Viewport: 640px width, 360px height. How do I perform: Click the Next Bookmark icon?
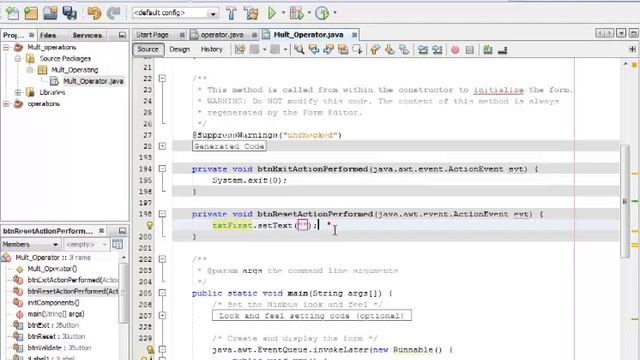click(x=389, y=50)
